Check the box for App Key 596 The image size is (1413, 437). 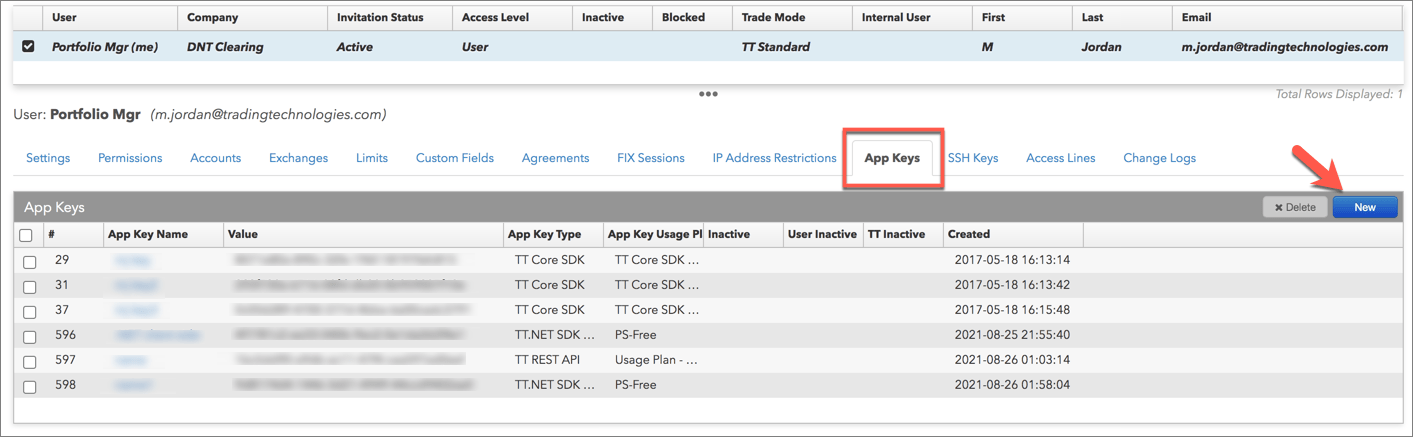(x=30, y=336)
